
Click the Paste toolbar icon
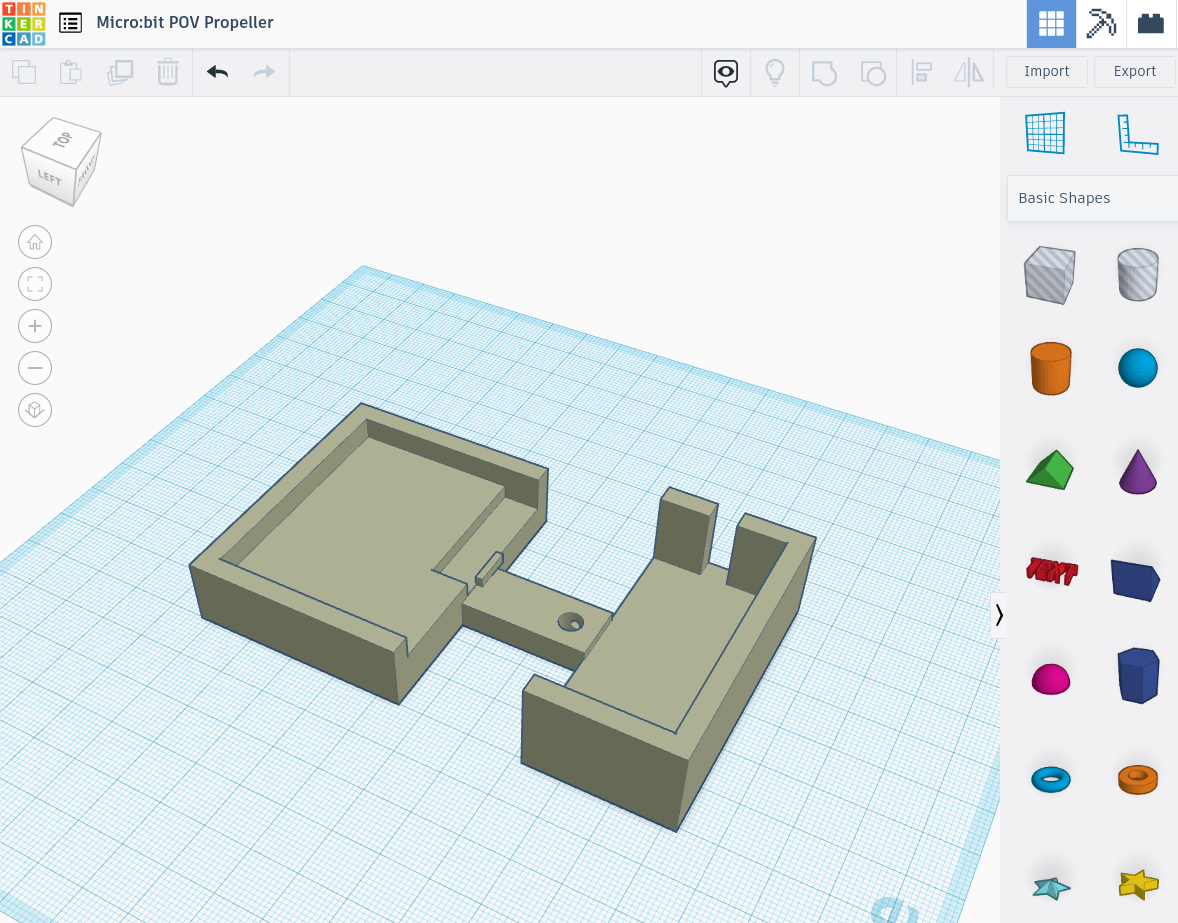[x=71, y=72]
